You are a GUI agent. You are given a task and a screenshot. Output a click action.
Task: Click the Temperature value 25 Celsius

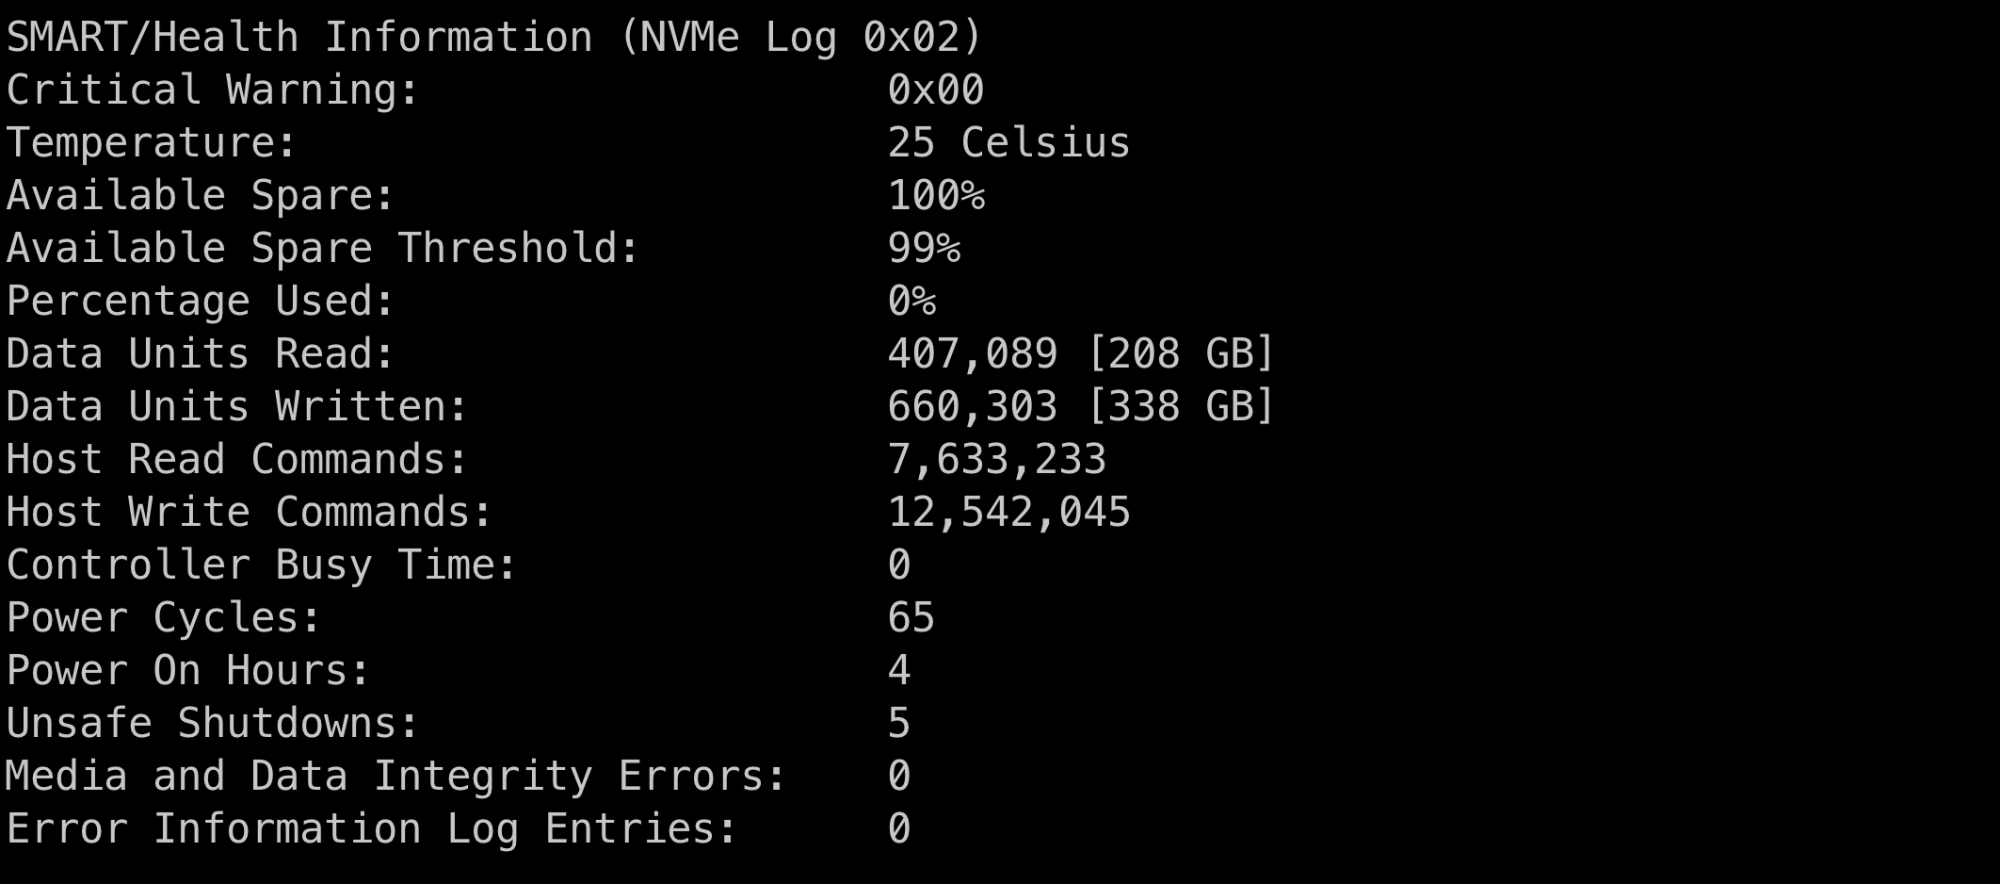click(x=1008, y=143)
